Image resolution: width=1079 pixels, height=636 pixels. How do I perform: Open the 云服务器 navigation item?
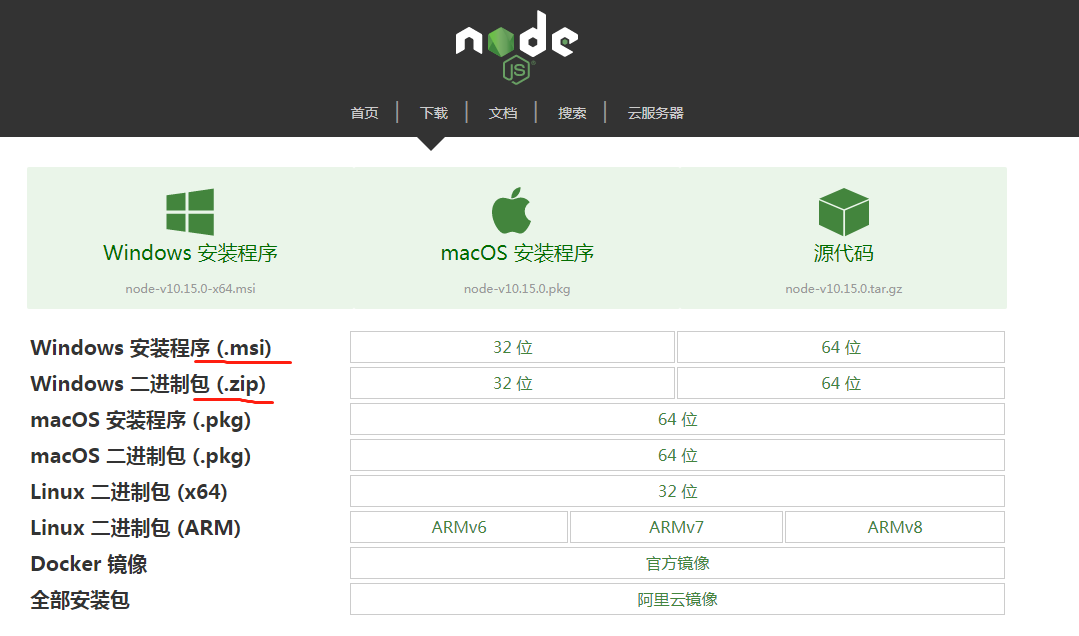tap(655, 113)
